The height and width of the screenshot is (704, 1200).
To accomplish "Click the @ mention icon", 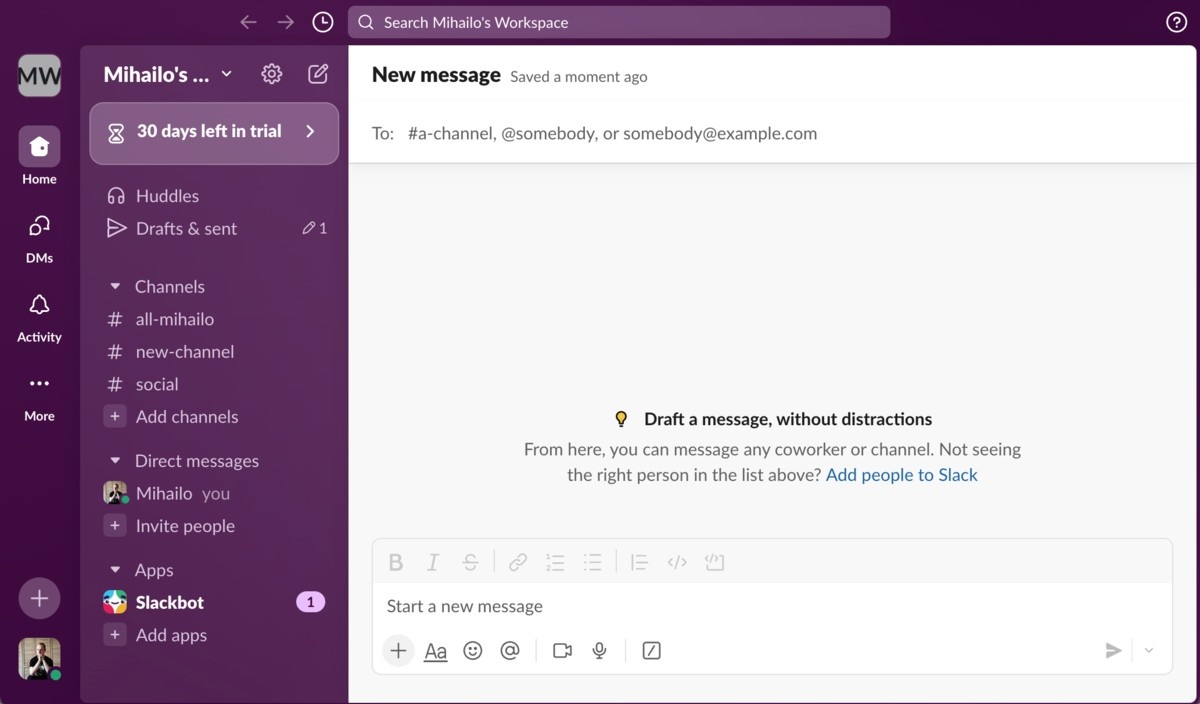I will coord(510,651).
